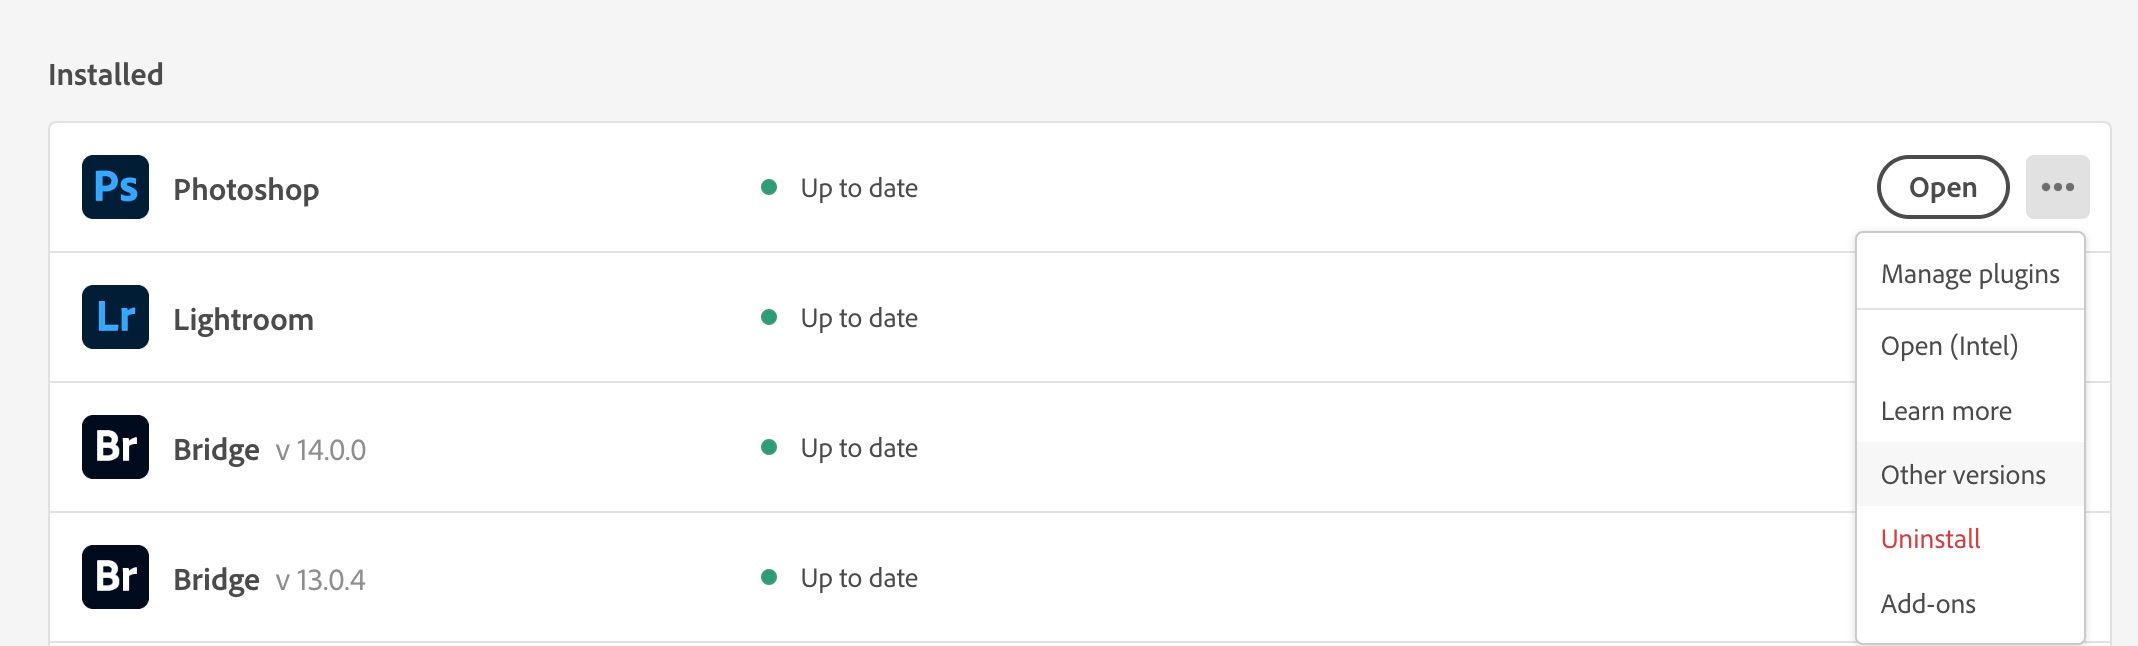Open Photoshop with the Open button

1942,187
